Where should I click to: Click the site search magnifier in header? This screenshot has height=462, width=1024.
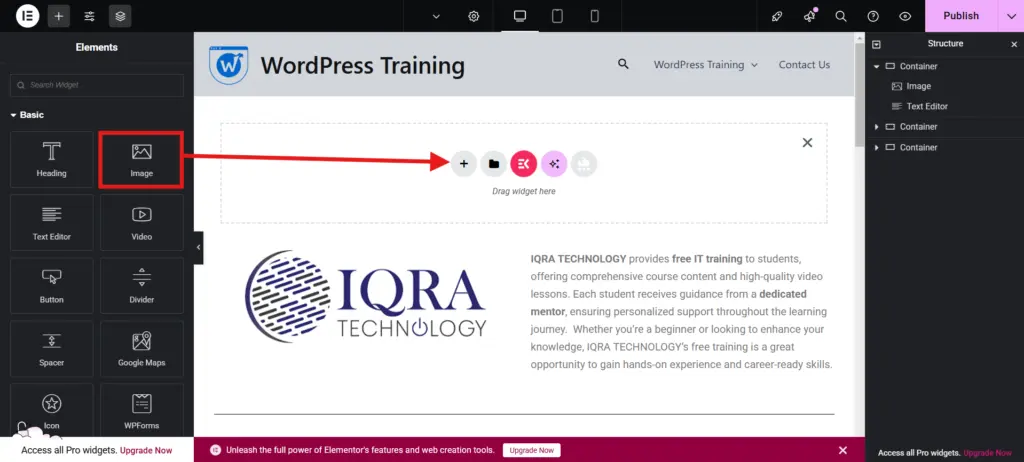(624, 64)
